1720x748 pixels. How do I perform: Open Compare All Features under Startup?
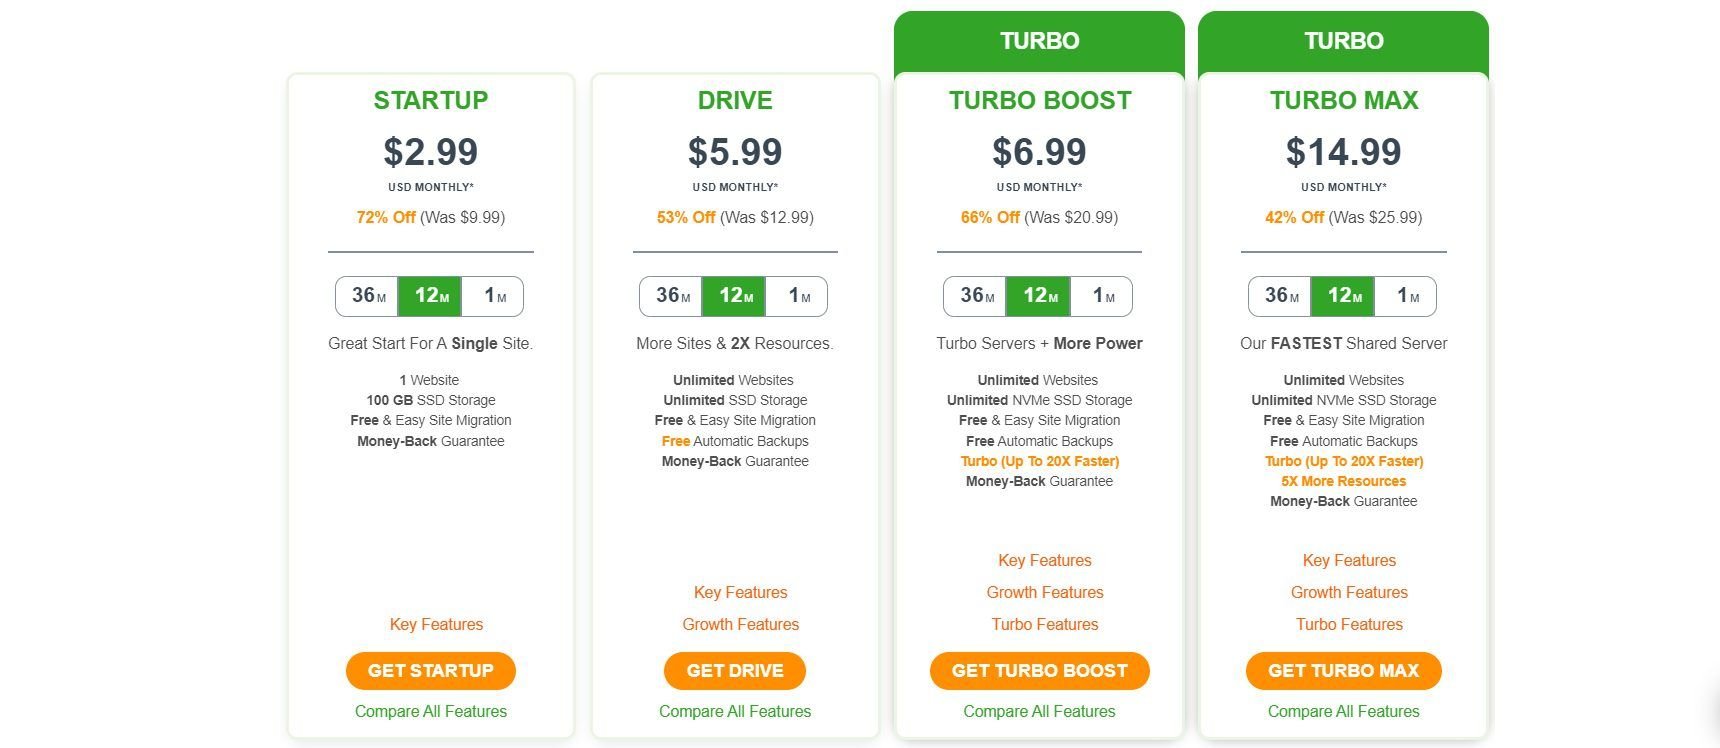[x=431, y=711]
